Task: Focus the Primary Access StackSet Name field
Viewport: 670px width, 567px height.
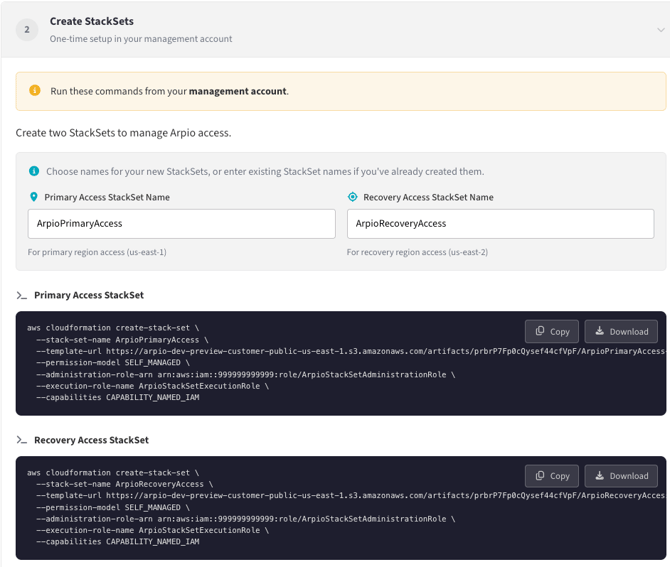Action: [x=181, y=224]
